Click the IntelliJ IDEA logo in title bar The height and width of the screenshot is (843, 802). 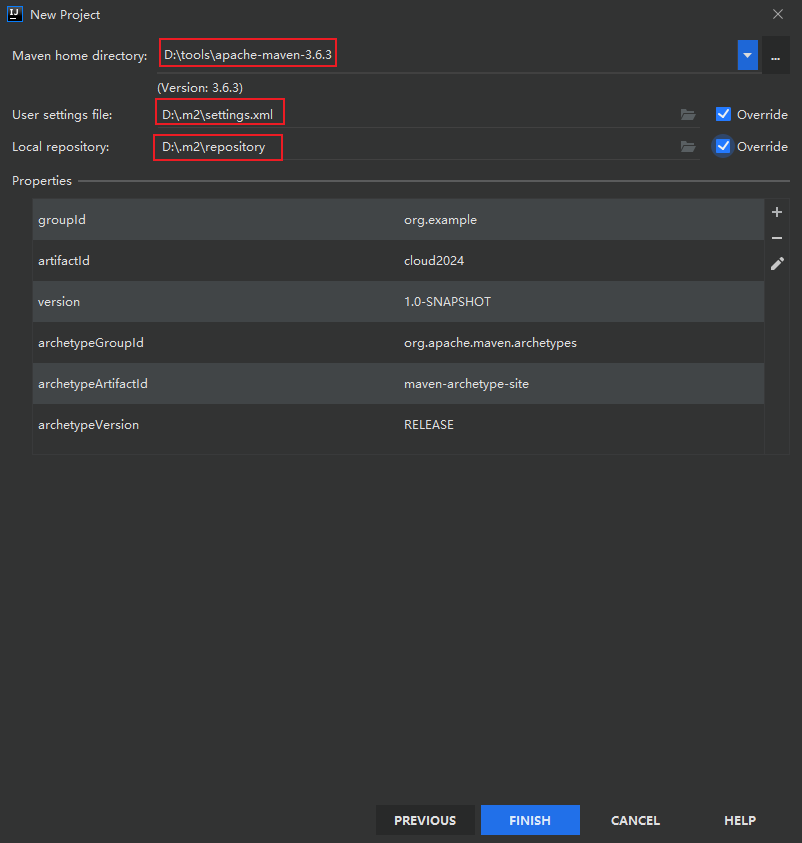(x=15, y=15)
